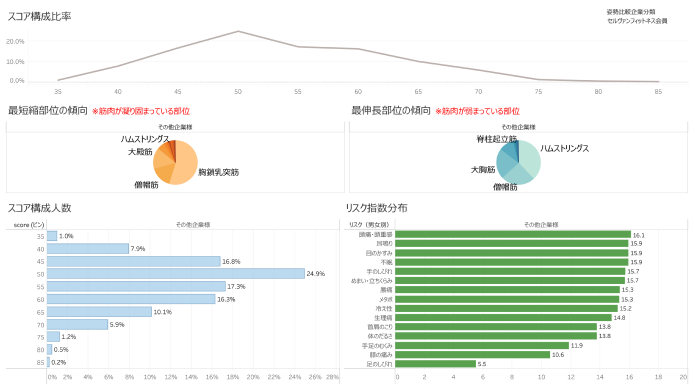Screen dimensions: 695x390
Task: Click the green risk bar valued 10.6
Action: (x=472, y=355)
